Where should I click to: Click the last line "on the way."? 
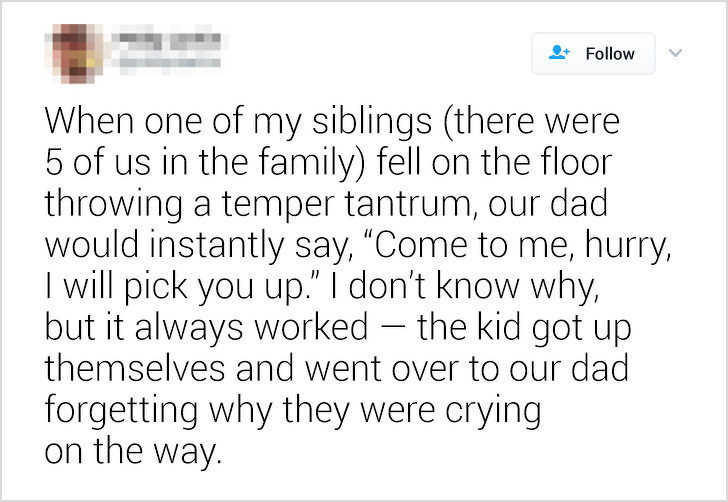[x=133, y=451]
